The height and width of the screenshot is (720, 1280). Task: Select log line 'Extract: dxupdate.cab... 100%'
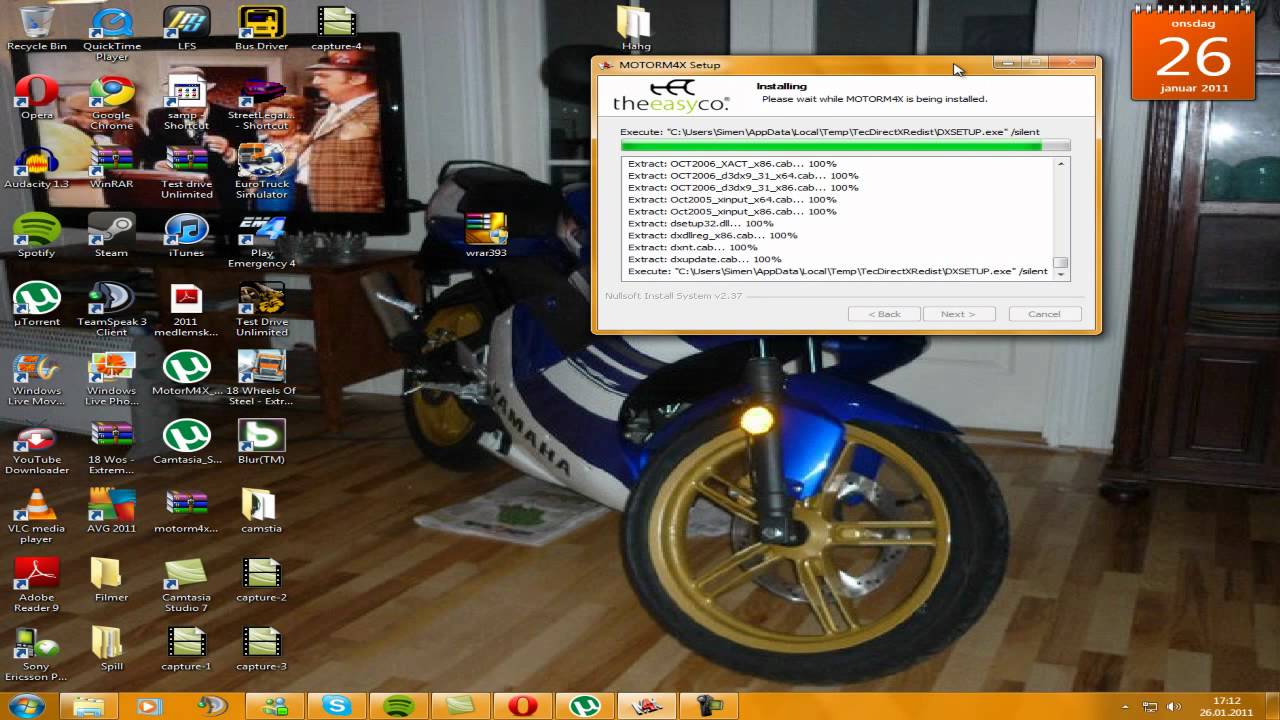(704, 259)
